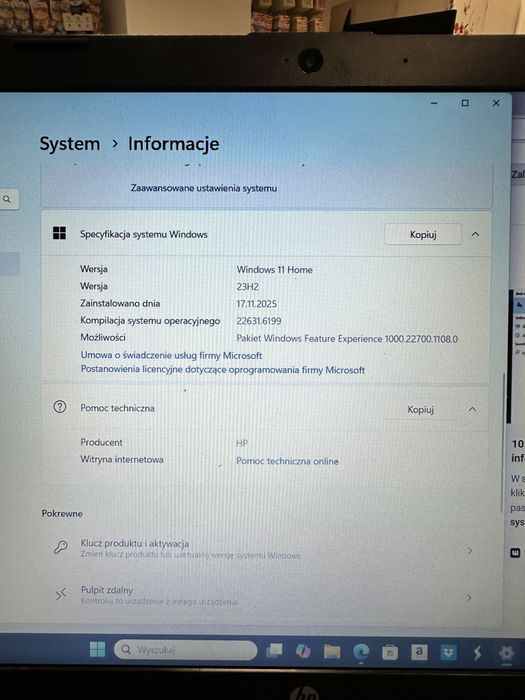
Task: Launch Copilot from the taskbar
Action: point(303,651)
